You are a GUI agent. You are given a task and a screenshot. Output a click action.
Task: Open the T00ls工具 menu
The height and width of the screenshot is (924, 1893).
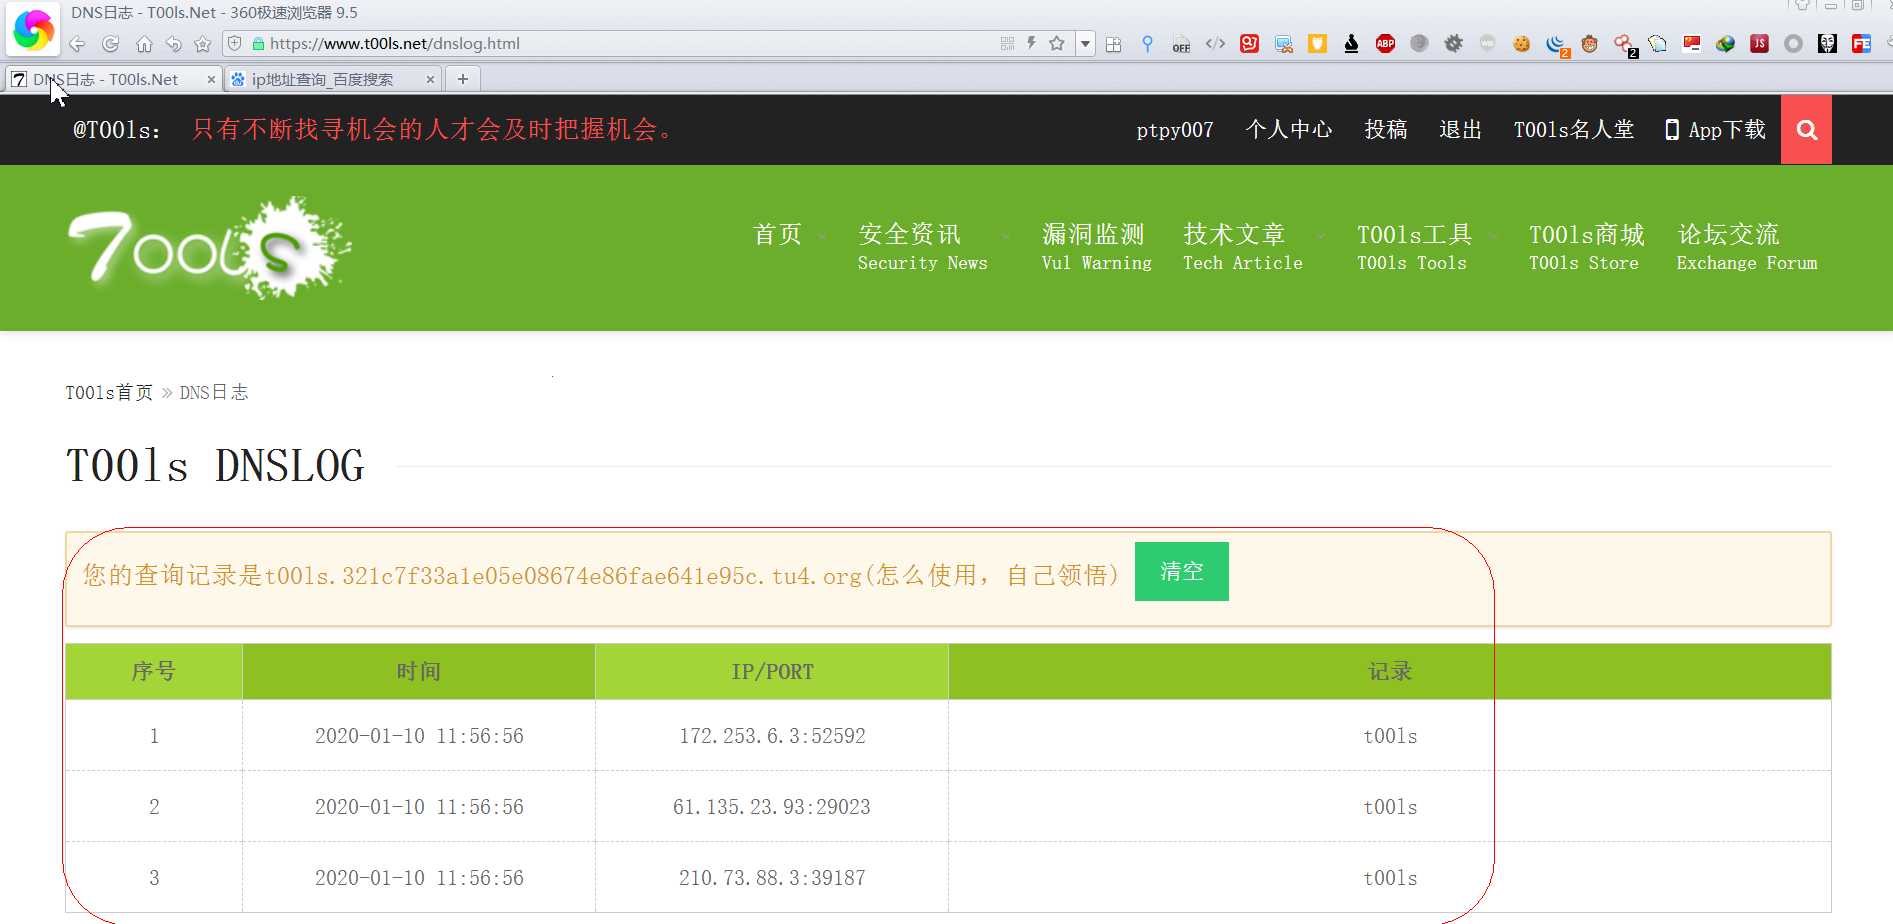1414,247
